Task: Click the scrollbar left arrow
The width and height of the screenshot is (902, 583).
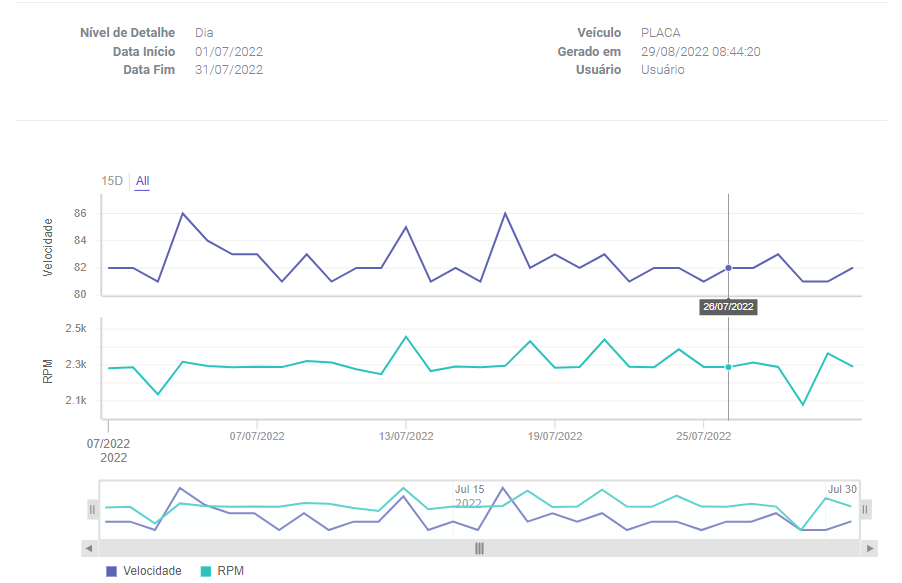Action: pyautogui.click(x=89, y=548)
